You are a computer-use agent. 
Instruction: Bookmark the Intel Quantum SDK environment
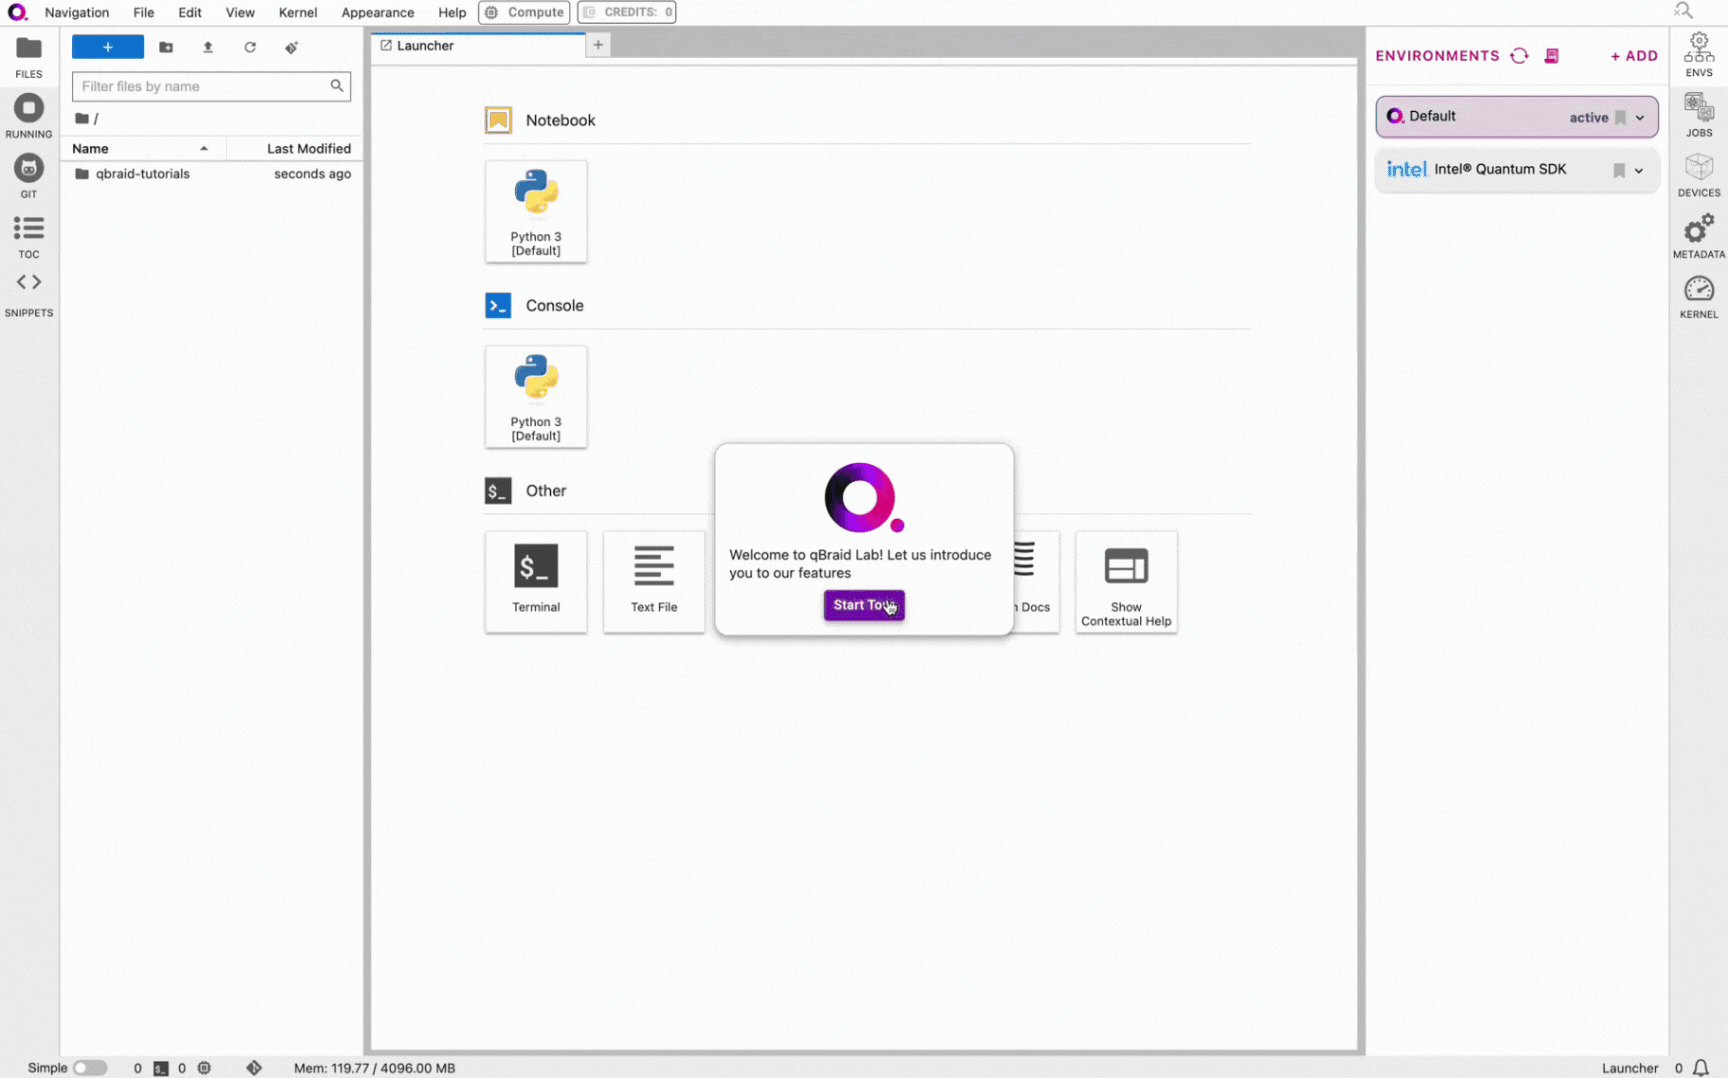(1618, 170)
